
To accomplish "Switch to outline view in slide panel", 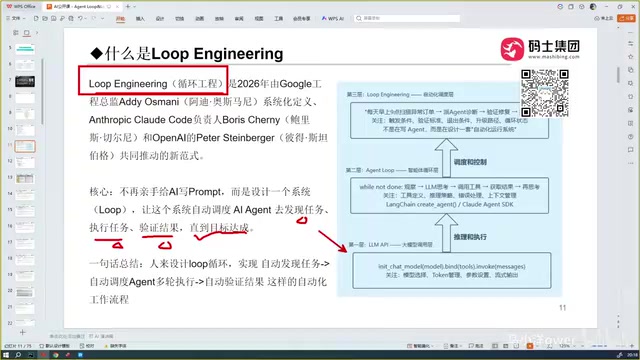I will click(x=16, y=33).
